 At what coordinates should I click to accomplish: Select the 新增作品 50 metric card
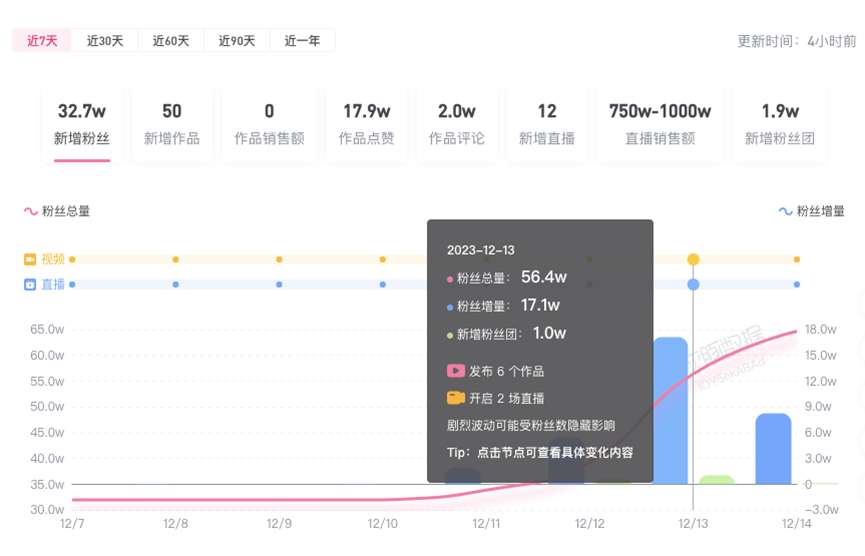pyautogui.click(x=172, y=124)
